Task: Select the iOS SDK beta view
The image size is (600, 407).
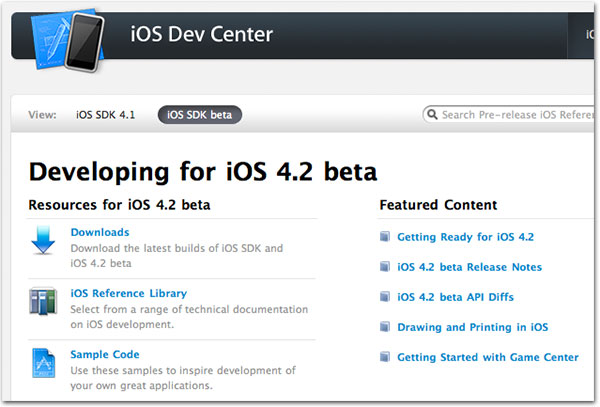Action: [x=199, y=115]
